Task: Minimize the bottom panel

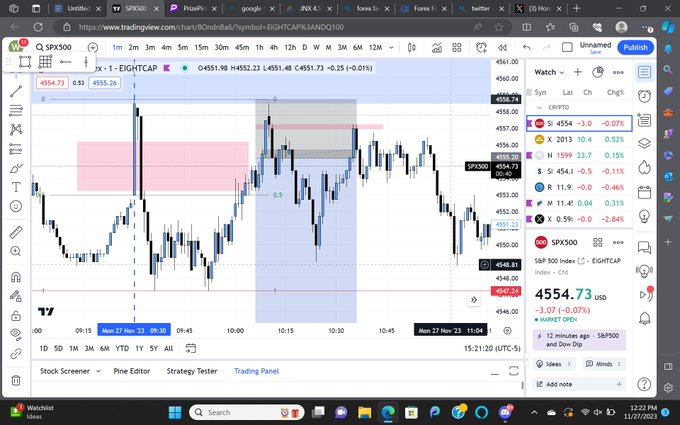Action: point(495,372)
